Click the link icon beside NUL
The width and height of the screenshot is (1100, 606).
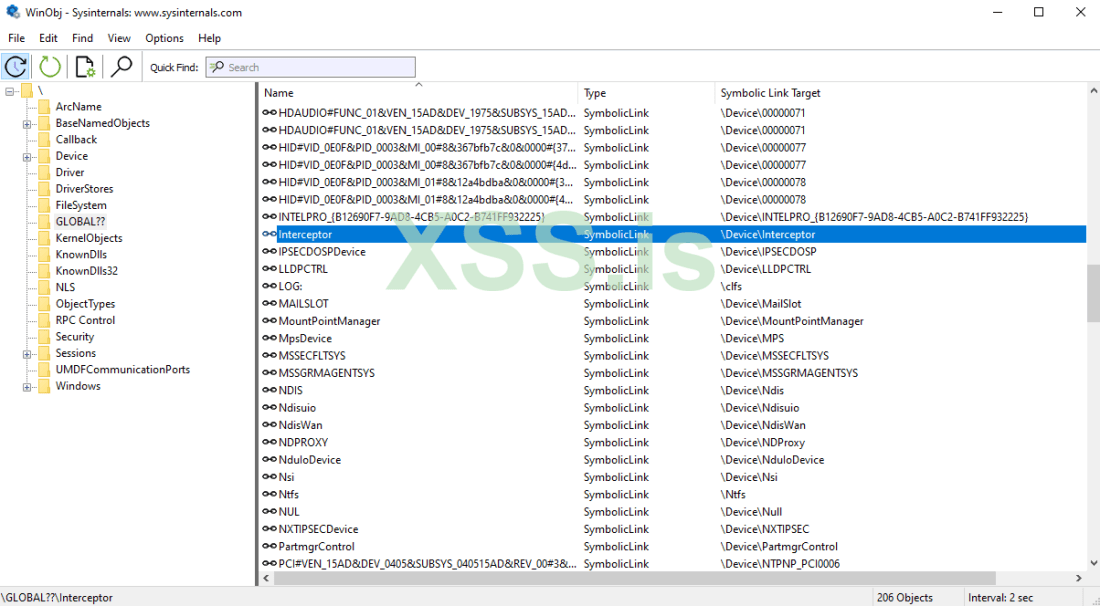(269, 512)
